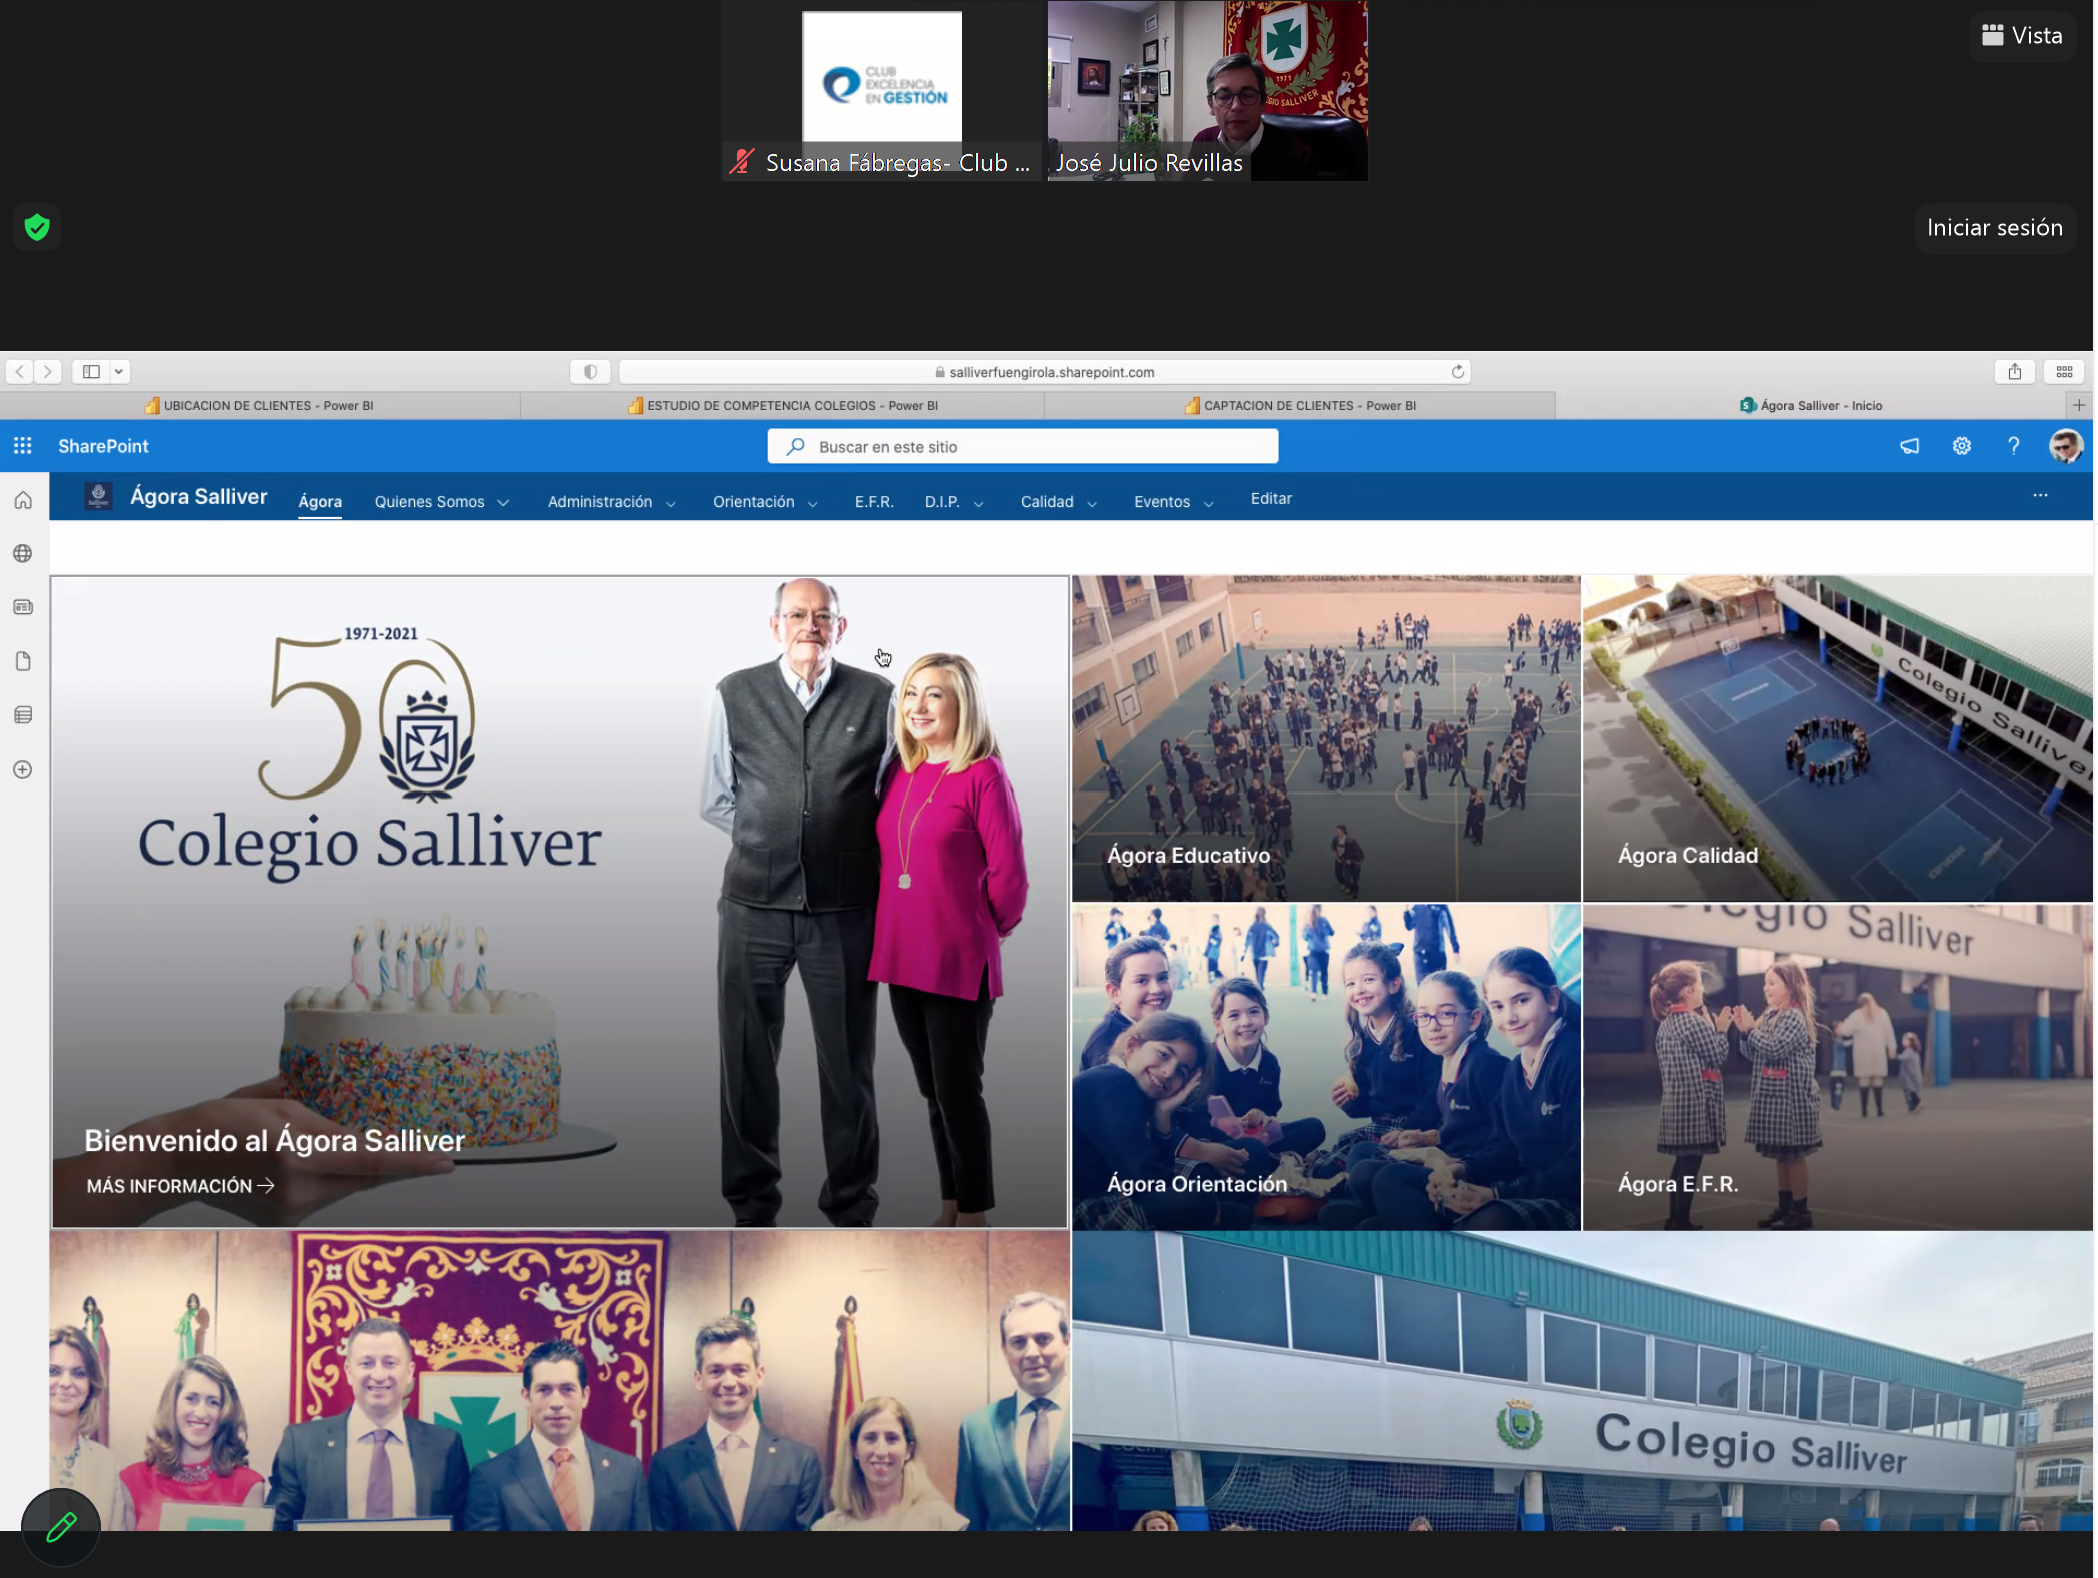The image size is (2098, 1578).
Task: Click the create (plus) sidebar icon
Action: pos(23,770)
